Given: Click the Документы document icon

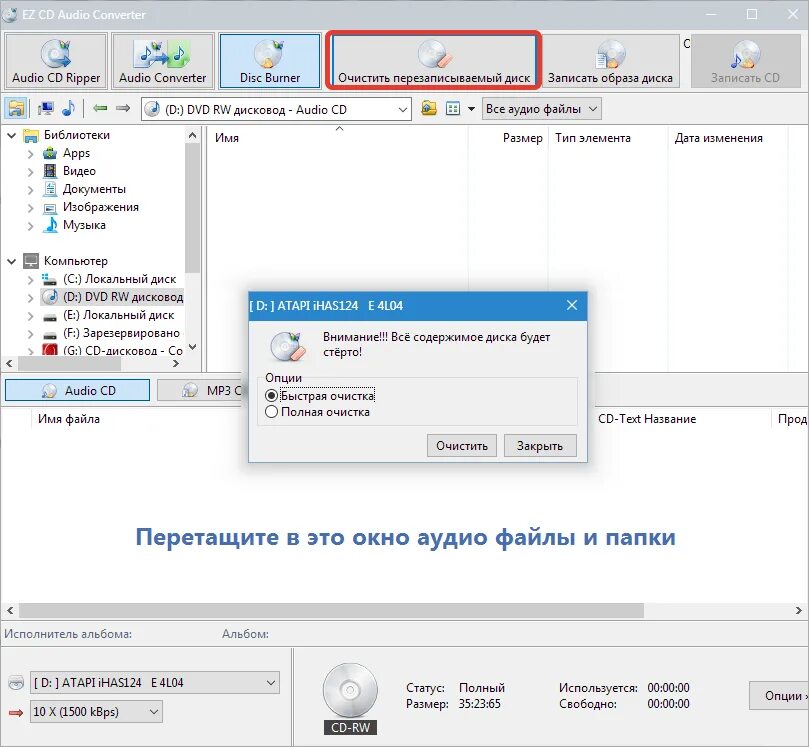Looking at the screenshot, I should coord(50,189).
